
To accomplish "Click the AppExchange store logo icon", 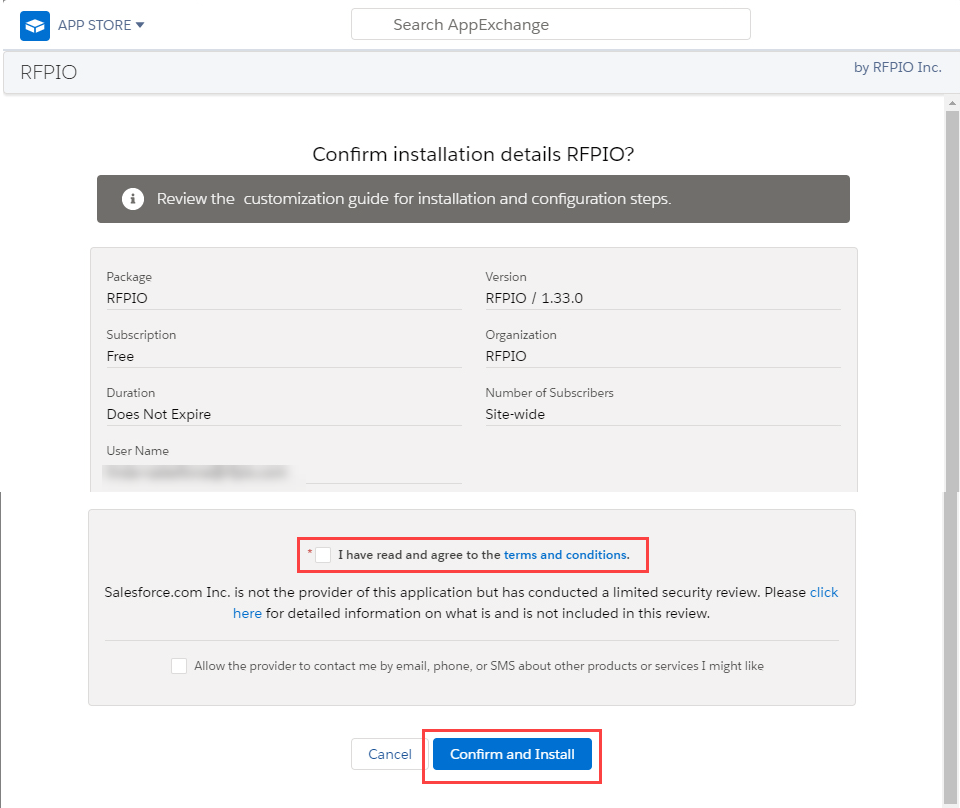I will [35, 26].
